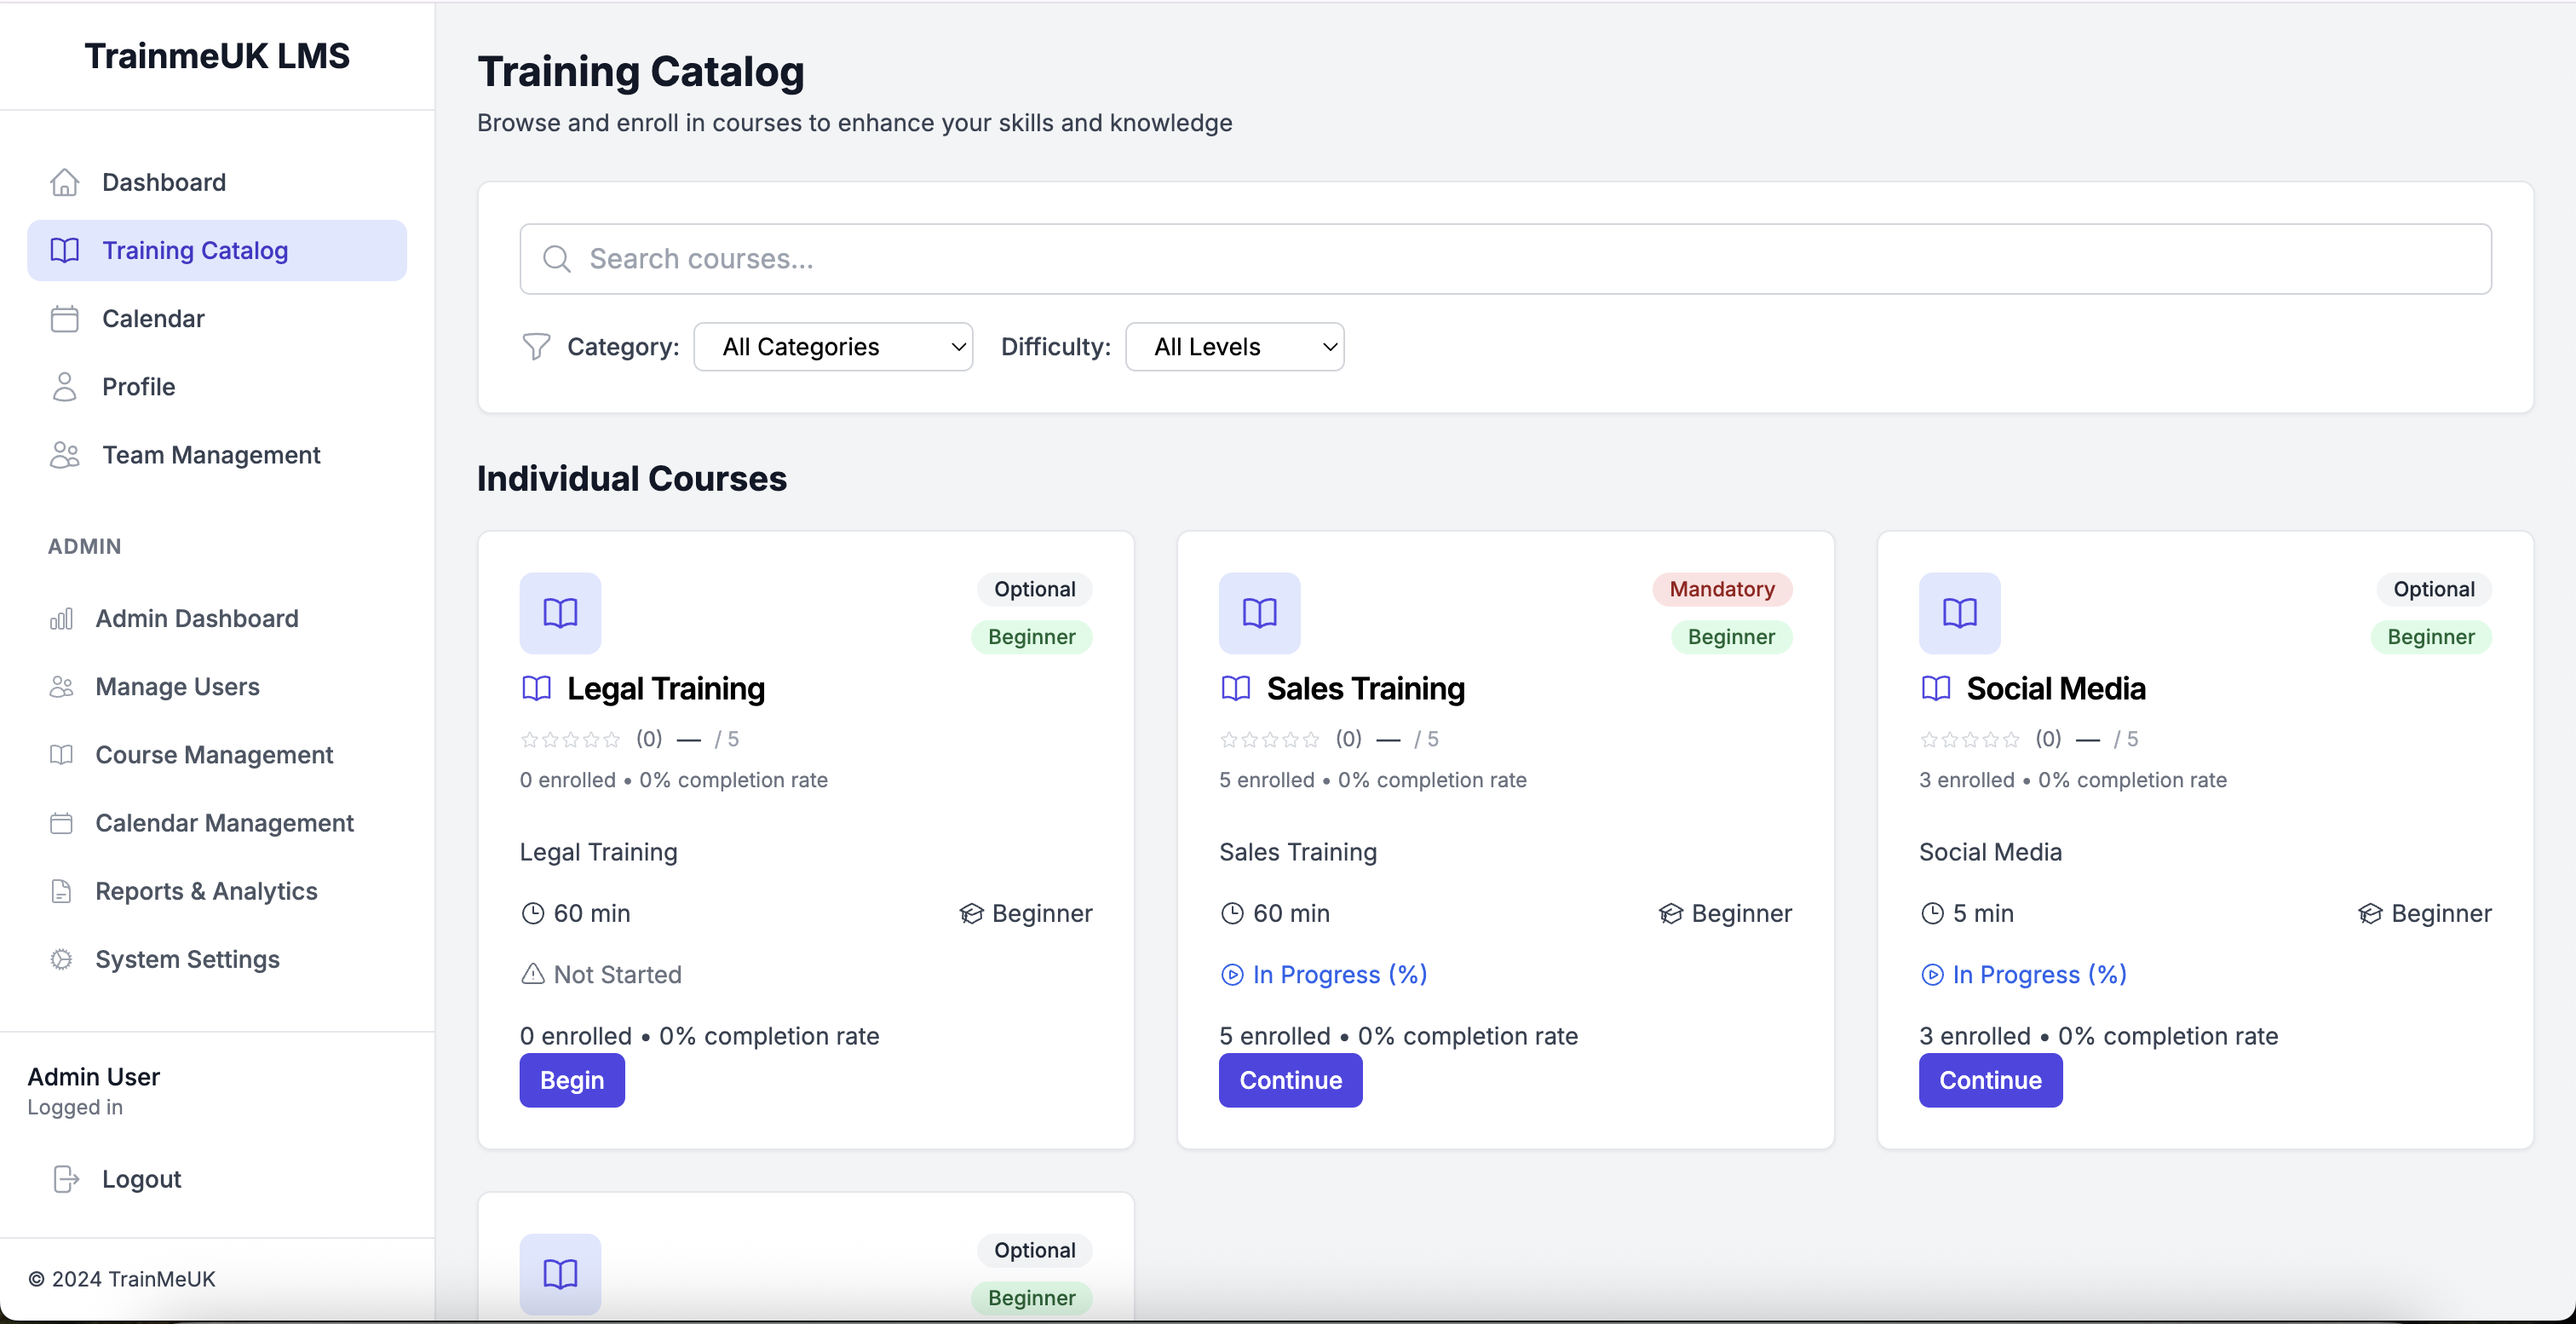Click the Team Management people icon
This screenshot has height=1324, width=2576.
[64, 455]
